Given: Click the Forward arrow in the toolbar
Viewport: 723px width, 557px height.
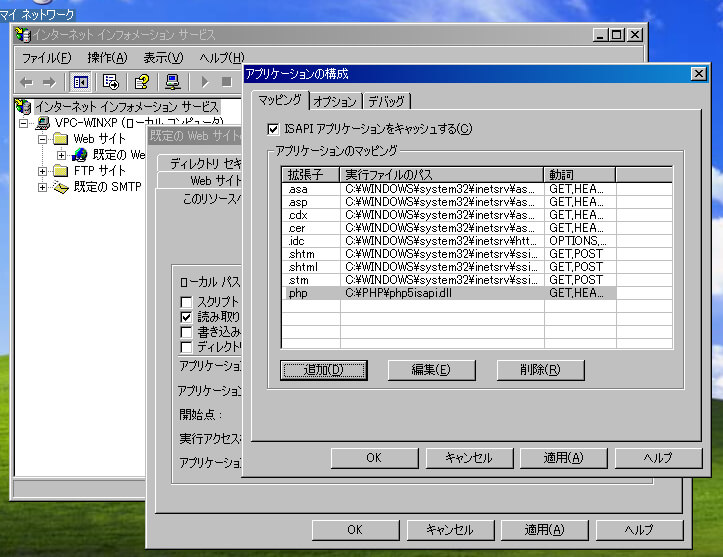Looking at the screenshot, I should [49, 82].
